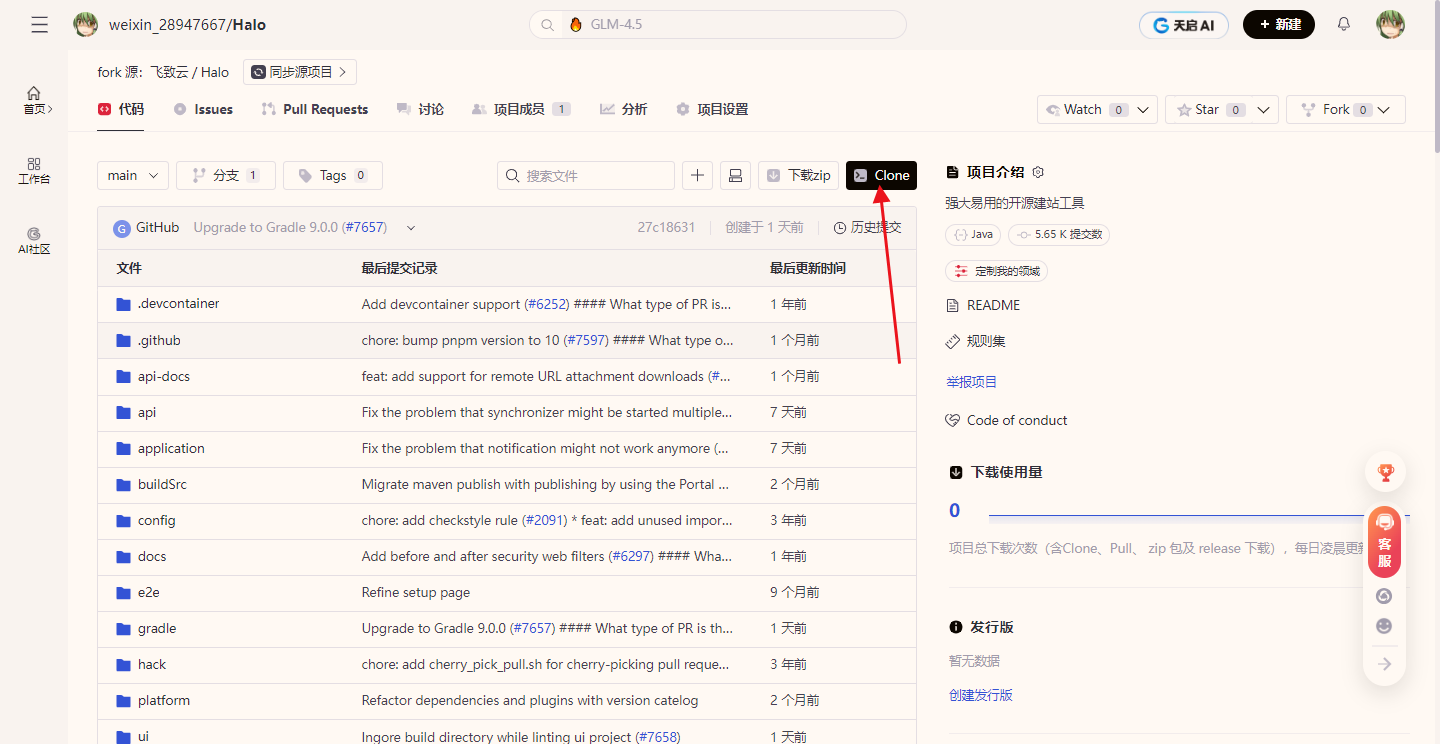This screenshot has height=744, width=1440.
Task: Click the 同步源项目 button
Action: 300,72
